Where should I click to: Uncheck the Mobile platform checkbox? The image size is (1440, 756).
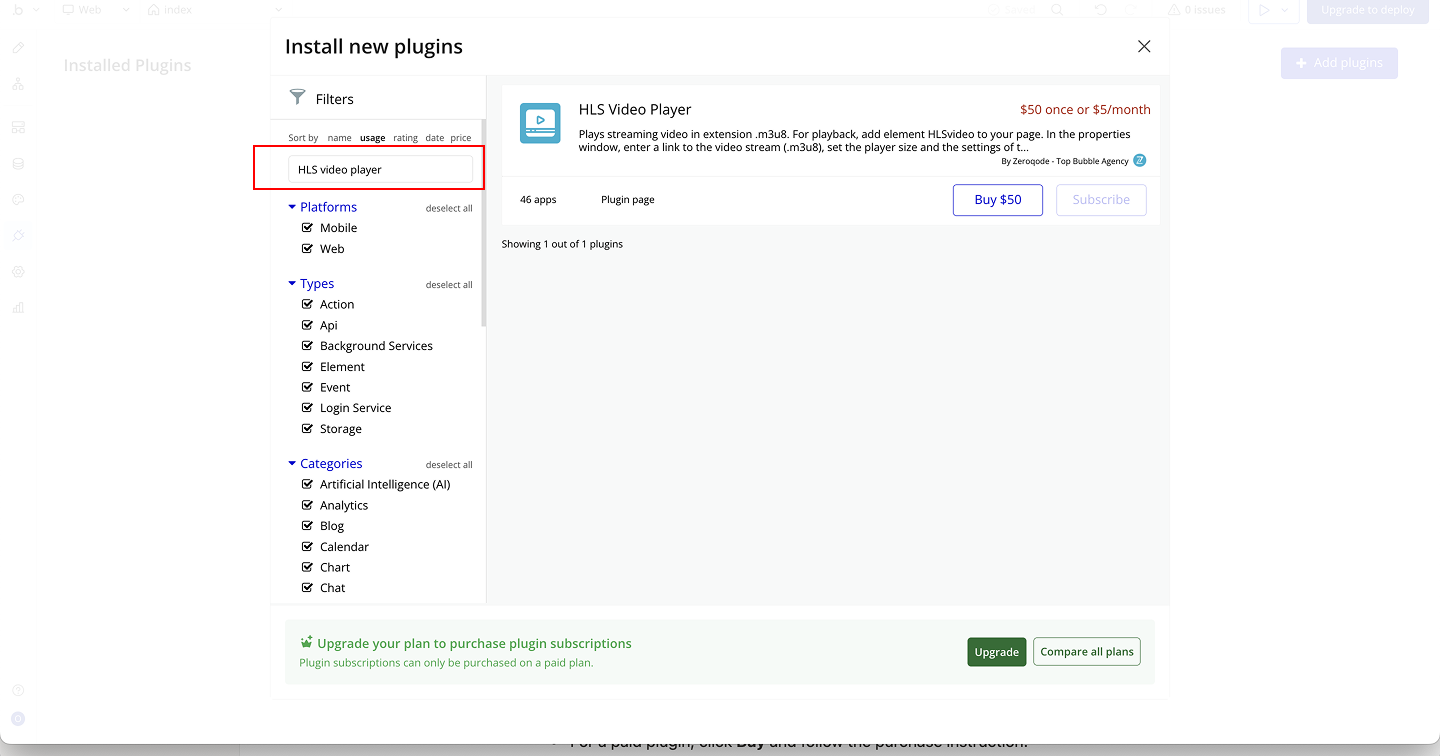[x=308, y=228]
